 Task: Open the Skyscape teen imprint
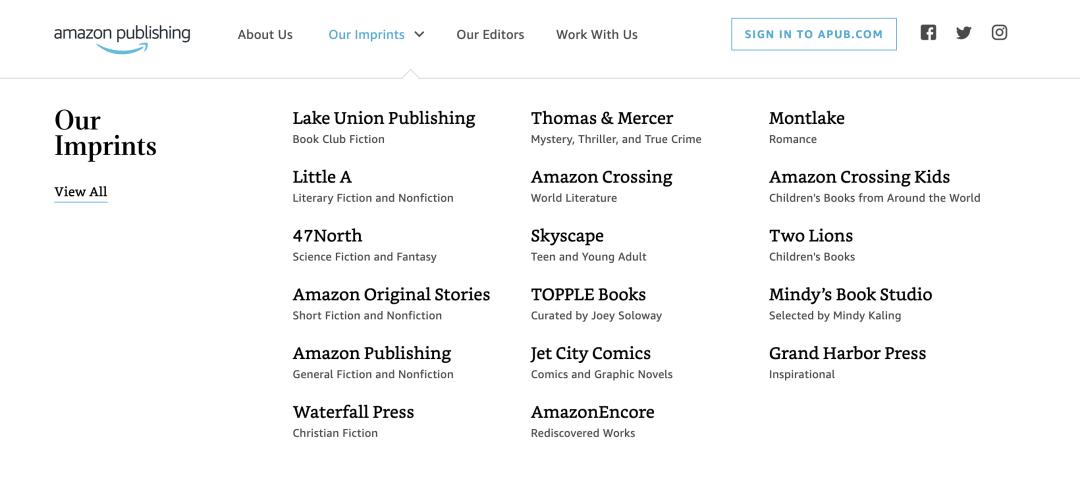tap(567, 236)
